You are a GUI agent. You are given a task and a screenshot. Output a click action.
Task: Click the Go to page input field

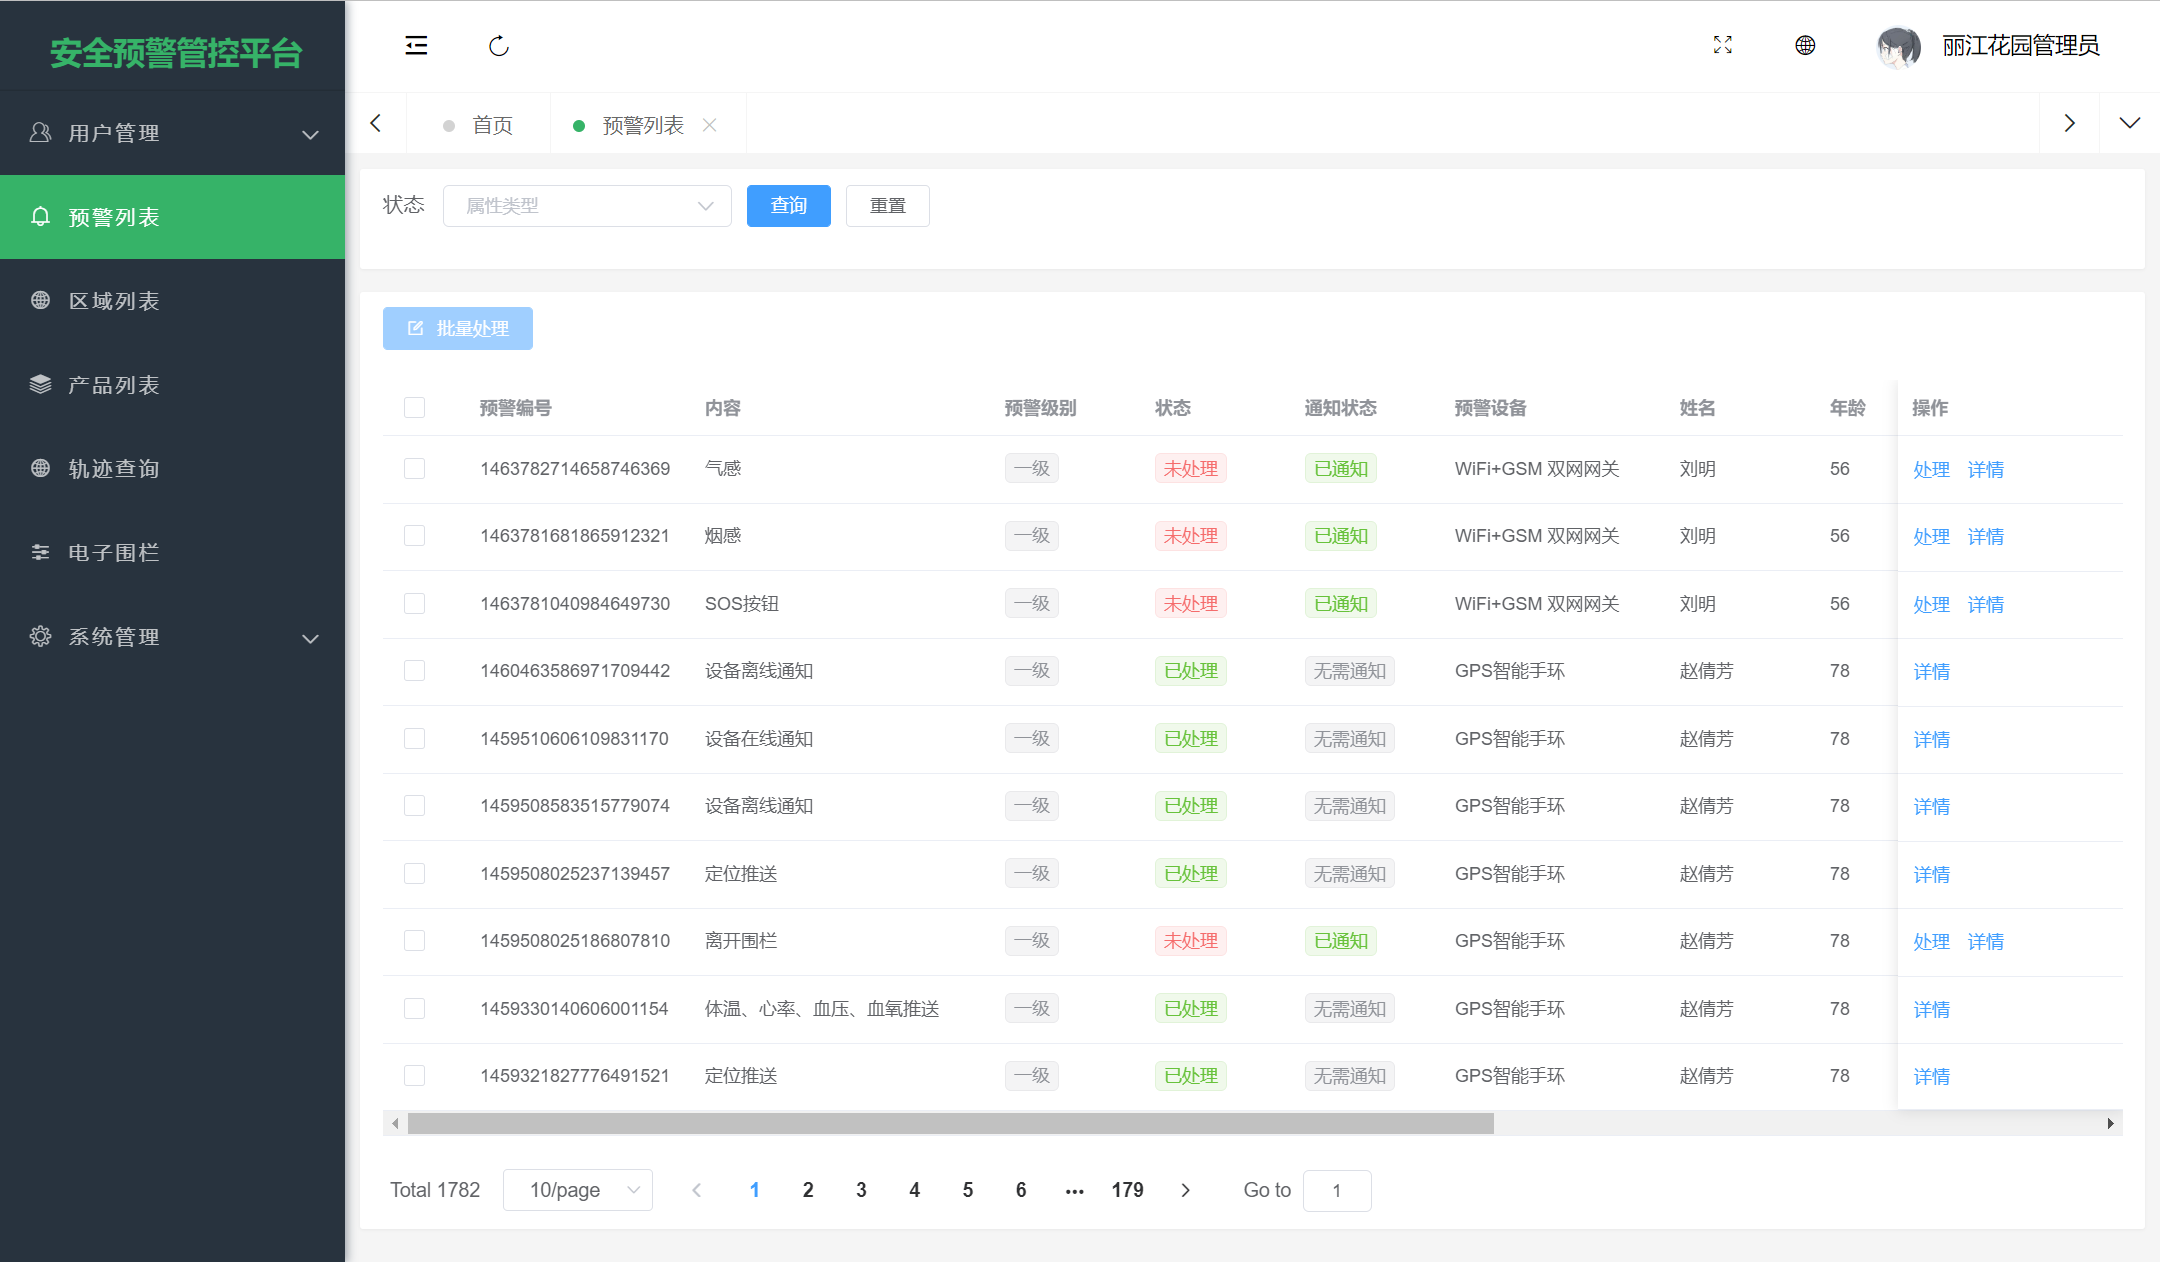(1337, 1190)
